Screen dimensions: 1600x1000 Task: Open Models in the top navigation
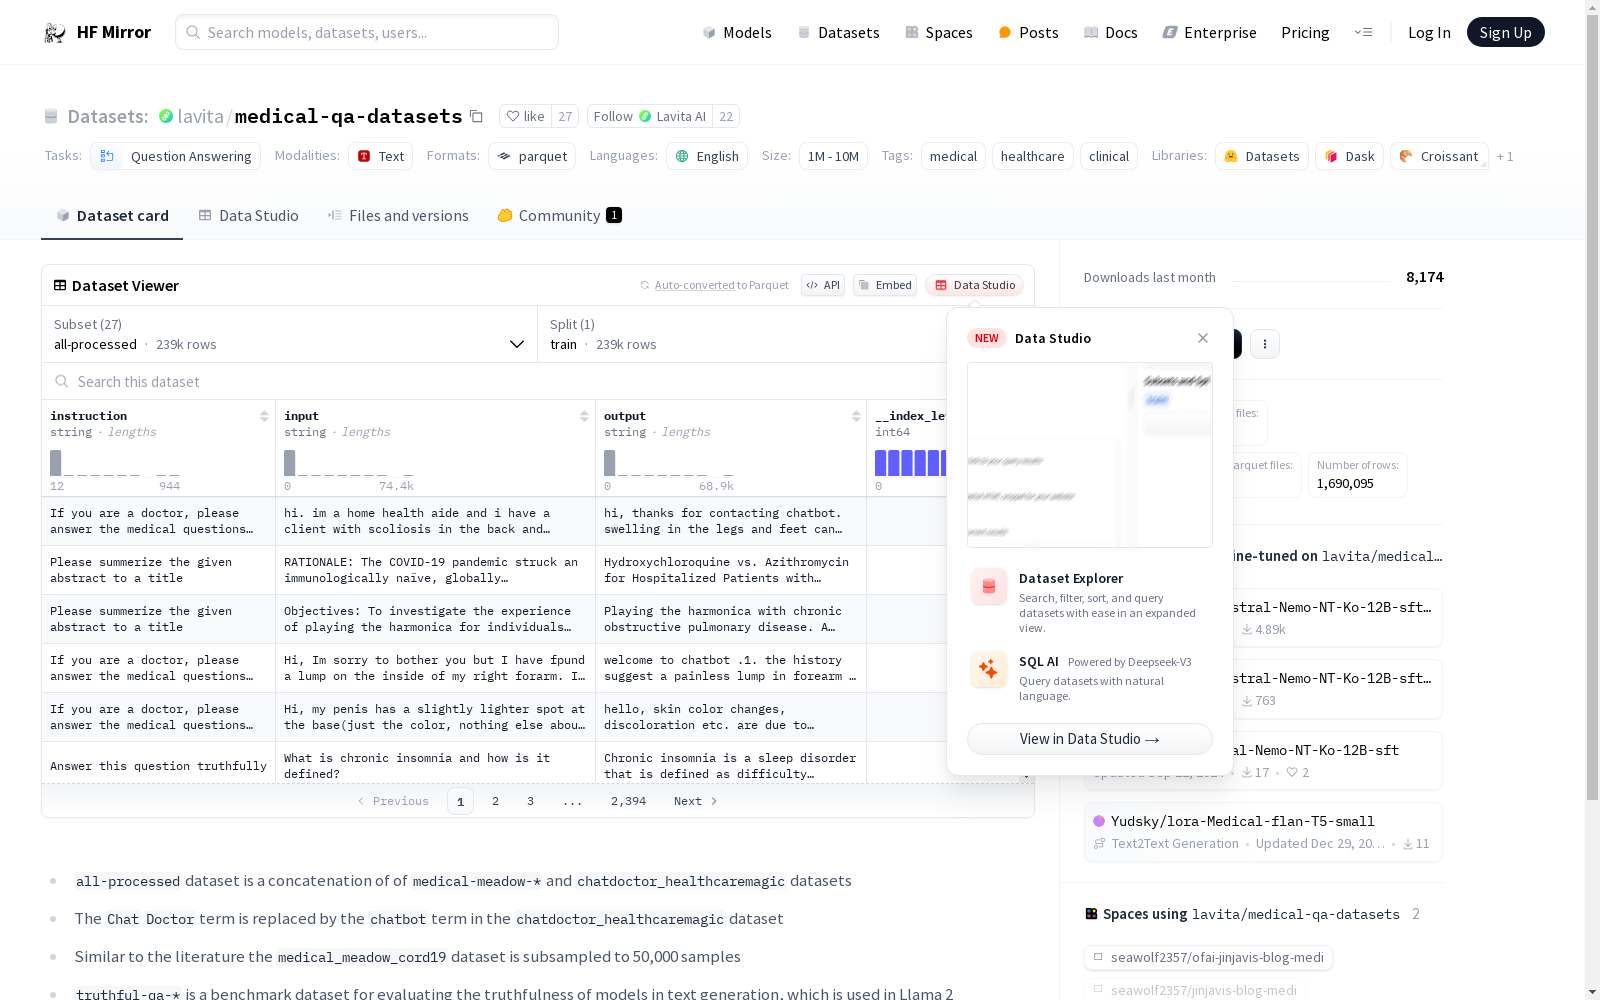pos(737,33)
